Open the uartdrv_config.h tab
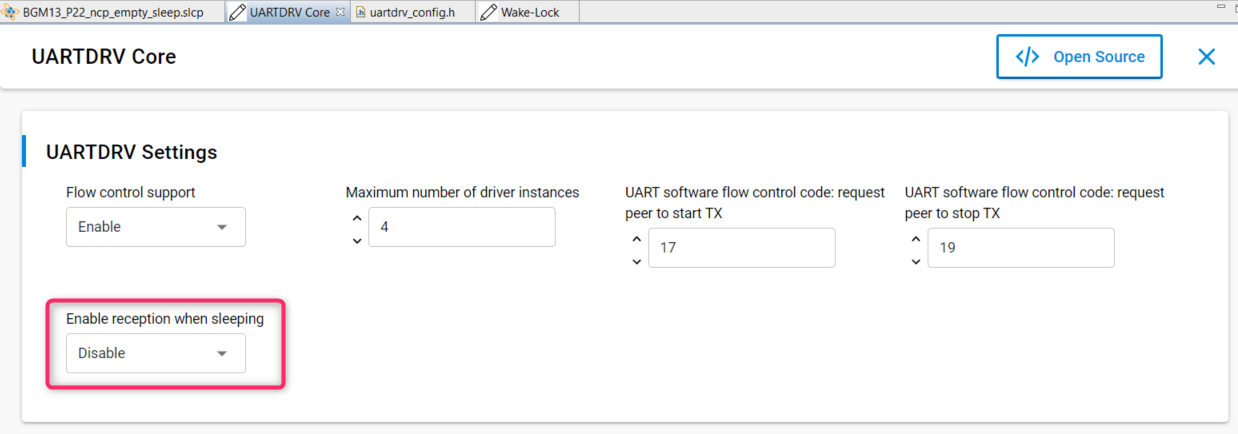Screen dimensions: 1238x434 (420, 12)
